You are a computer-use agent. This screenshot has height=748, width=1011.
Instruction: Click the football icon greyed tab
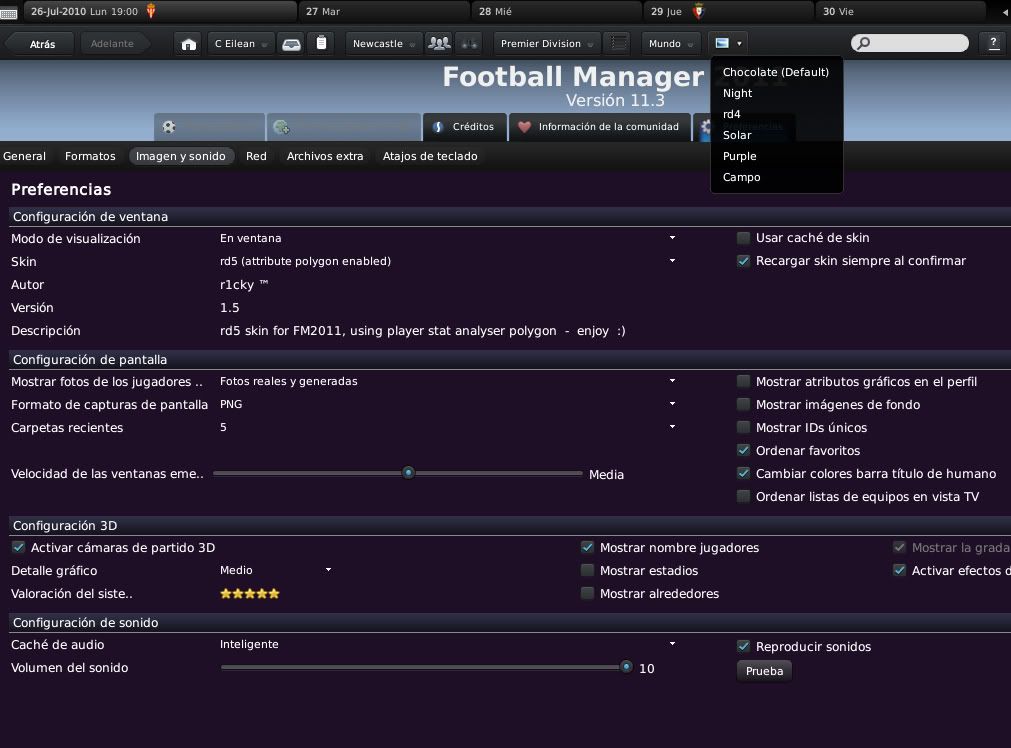point(169,127)
